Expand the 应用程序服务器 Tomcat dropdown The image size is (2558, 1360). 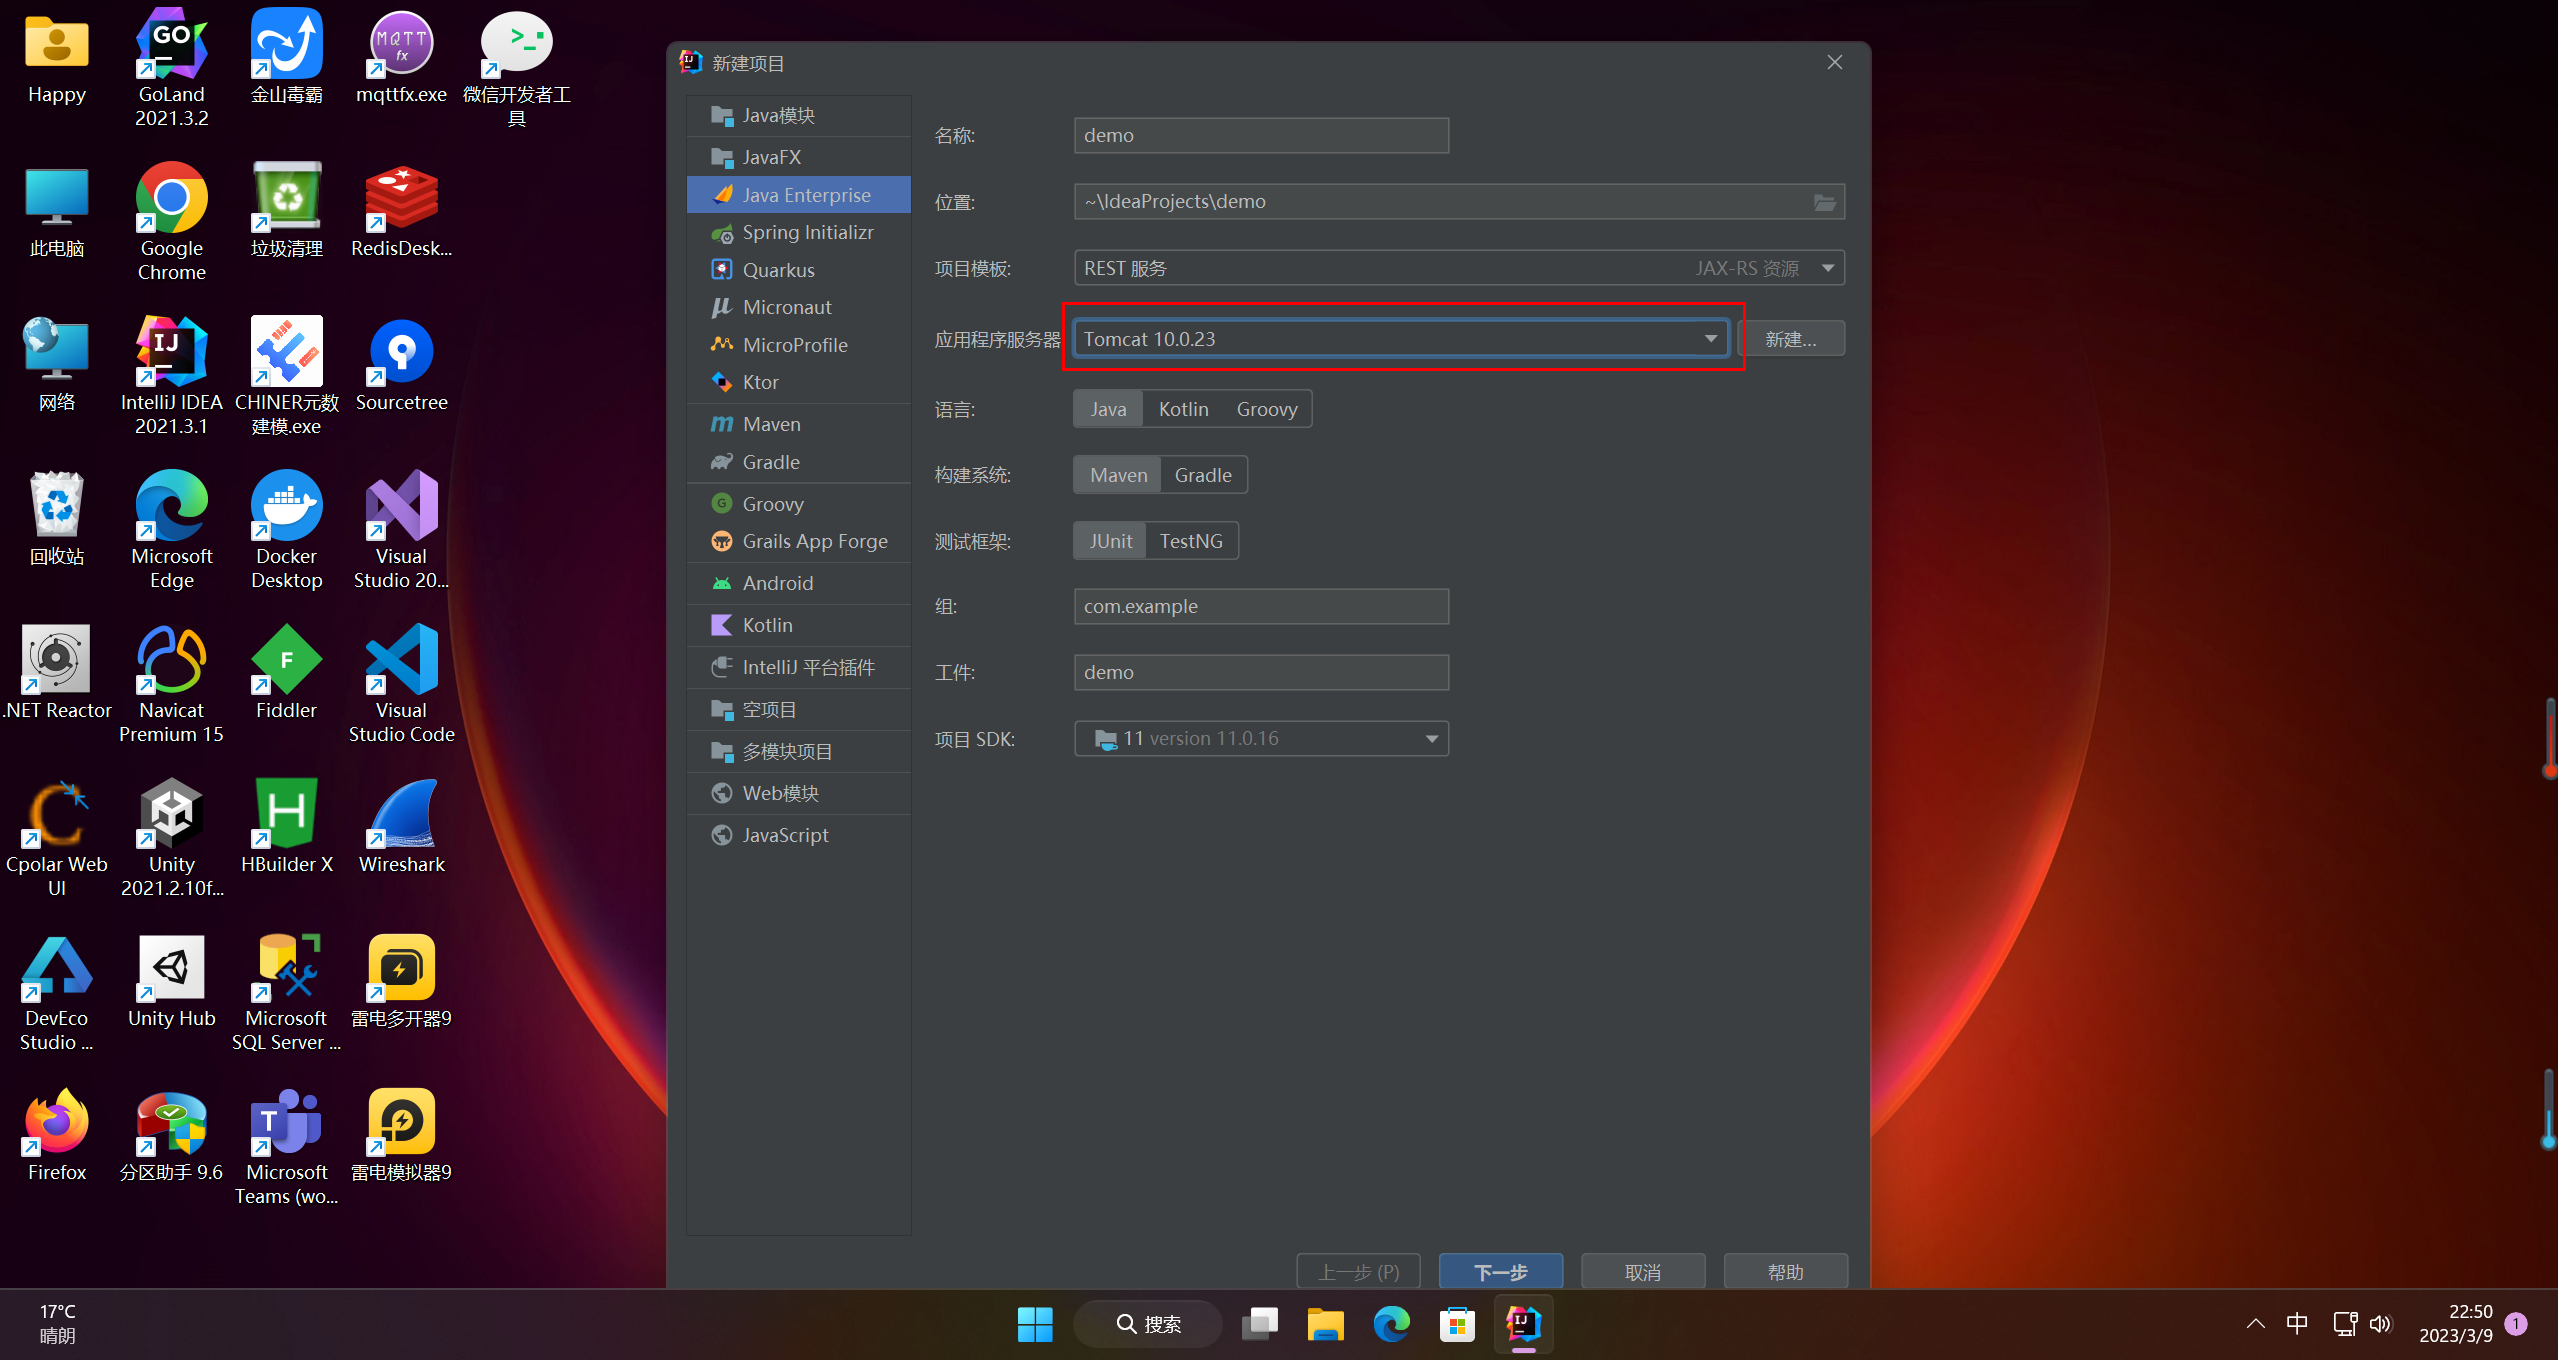[x=1710, y=338]
